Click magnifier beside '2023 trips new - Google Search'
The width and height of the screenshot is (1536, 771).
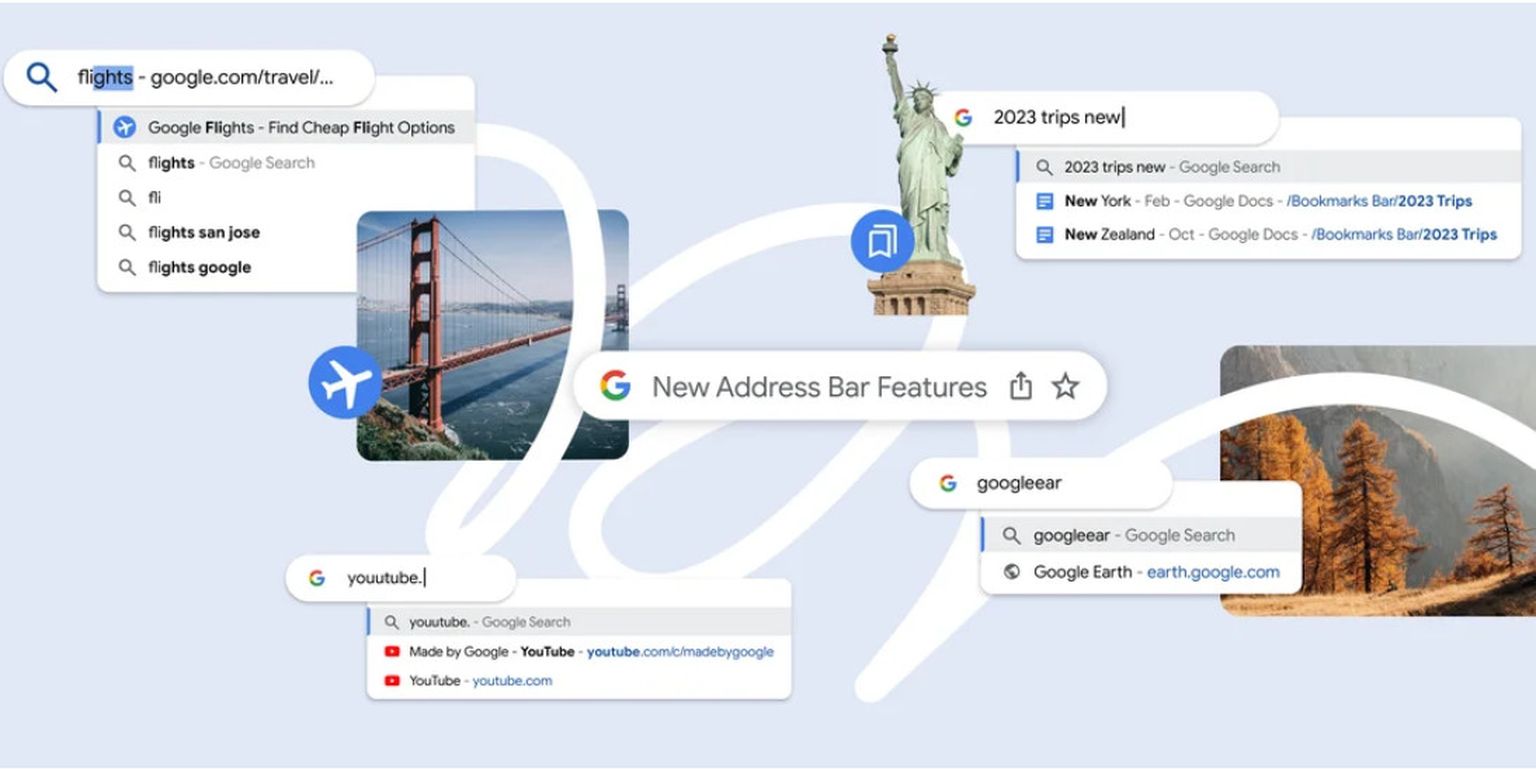1044,167
